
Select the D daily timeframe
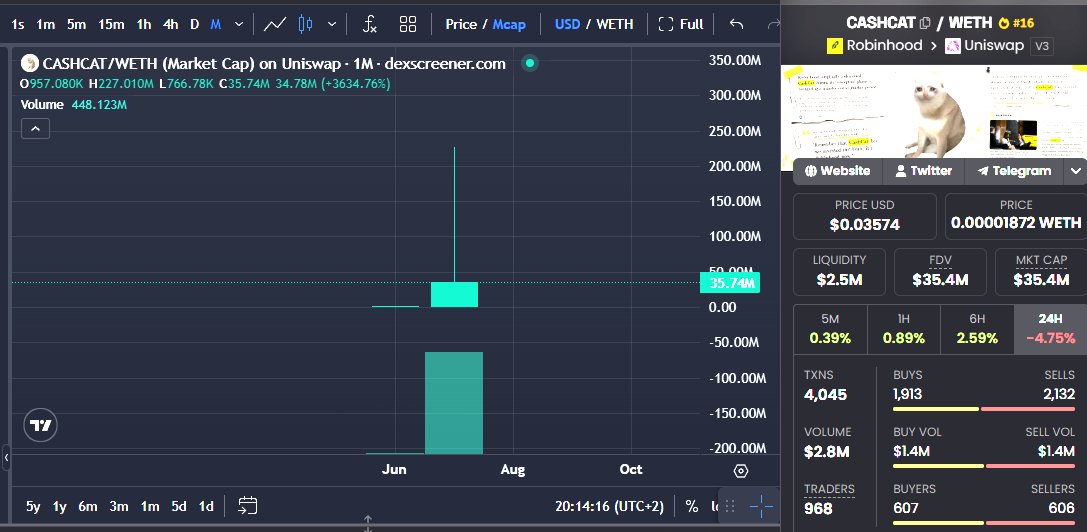(195, 24)
